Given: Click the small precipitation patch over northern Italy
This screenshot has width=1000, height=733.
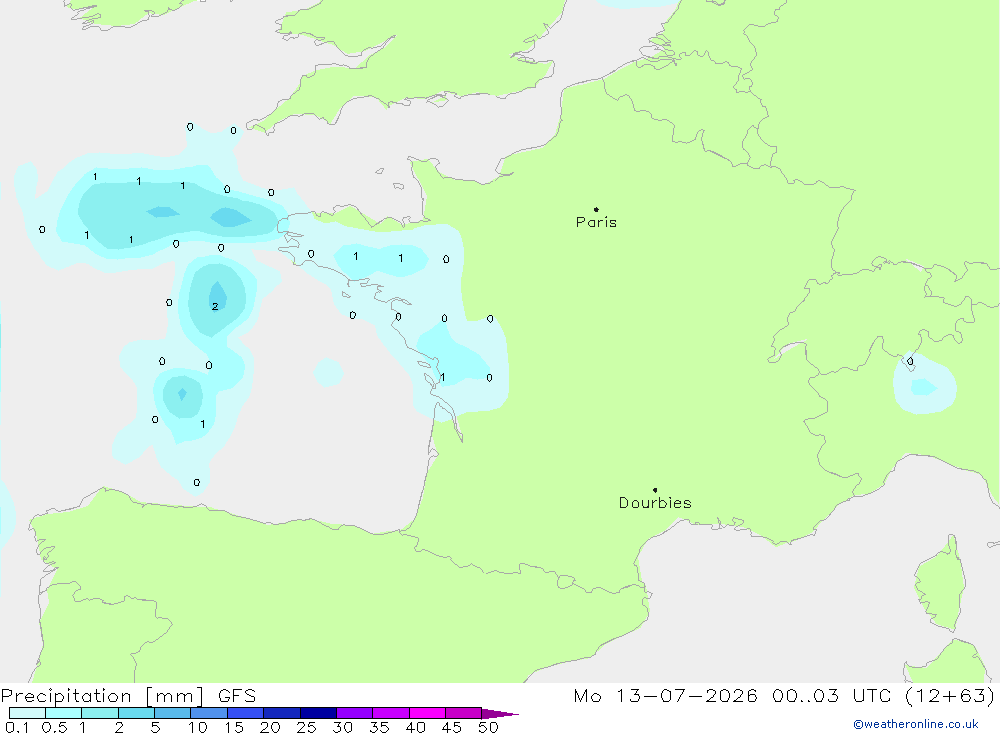Looking at the screenshot, I should pyautogui.click(x=924, y=383).
